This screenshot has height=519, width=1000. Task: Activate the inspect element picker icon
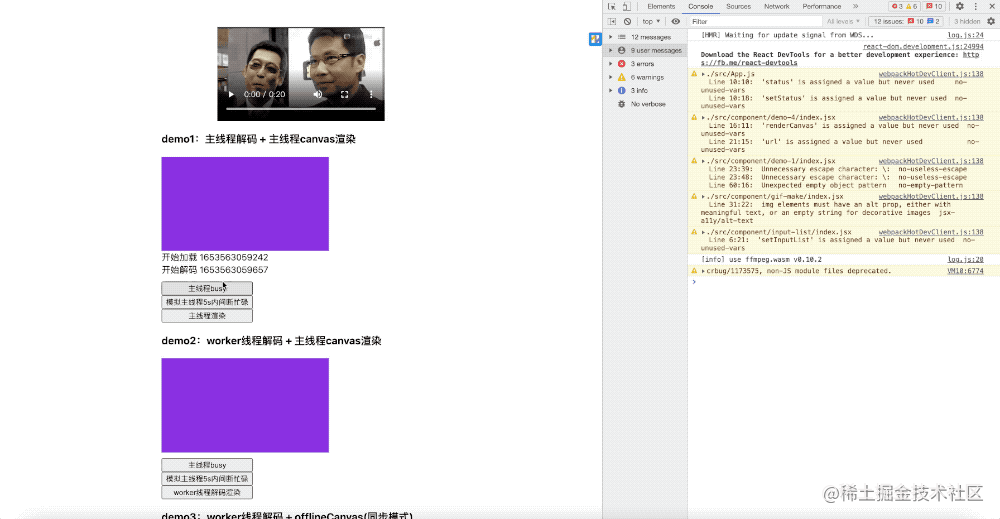coord(612,6)
